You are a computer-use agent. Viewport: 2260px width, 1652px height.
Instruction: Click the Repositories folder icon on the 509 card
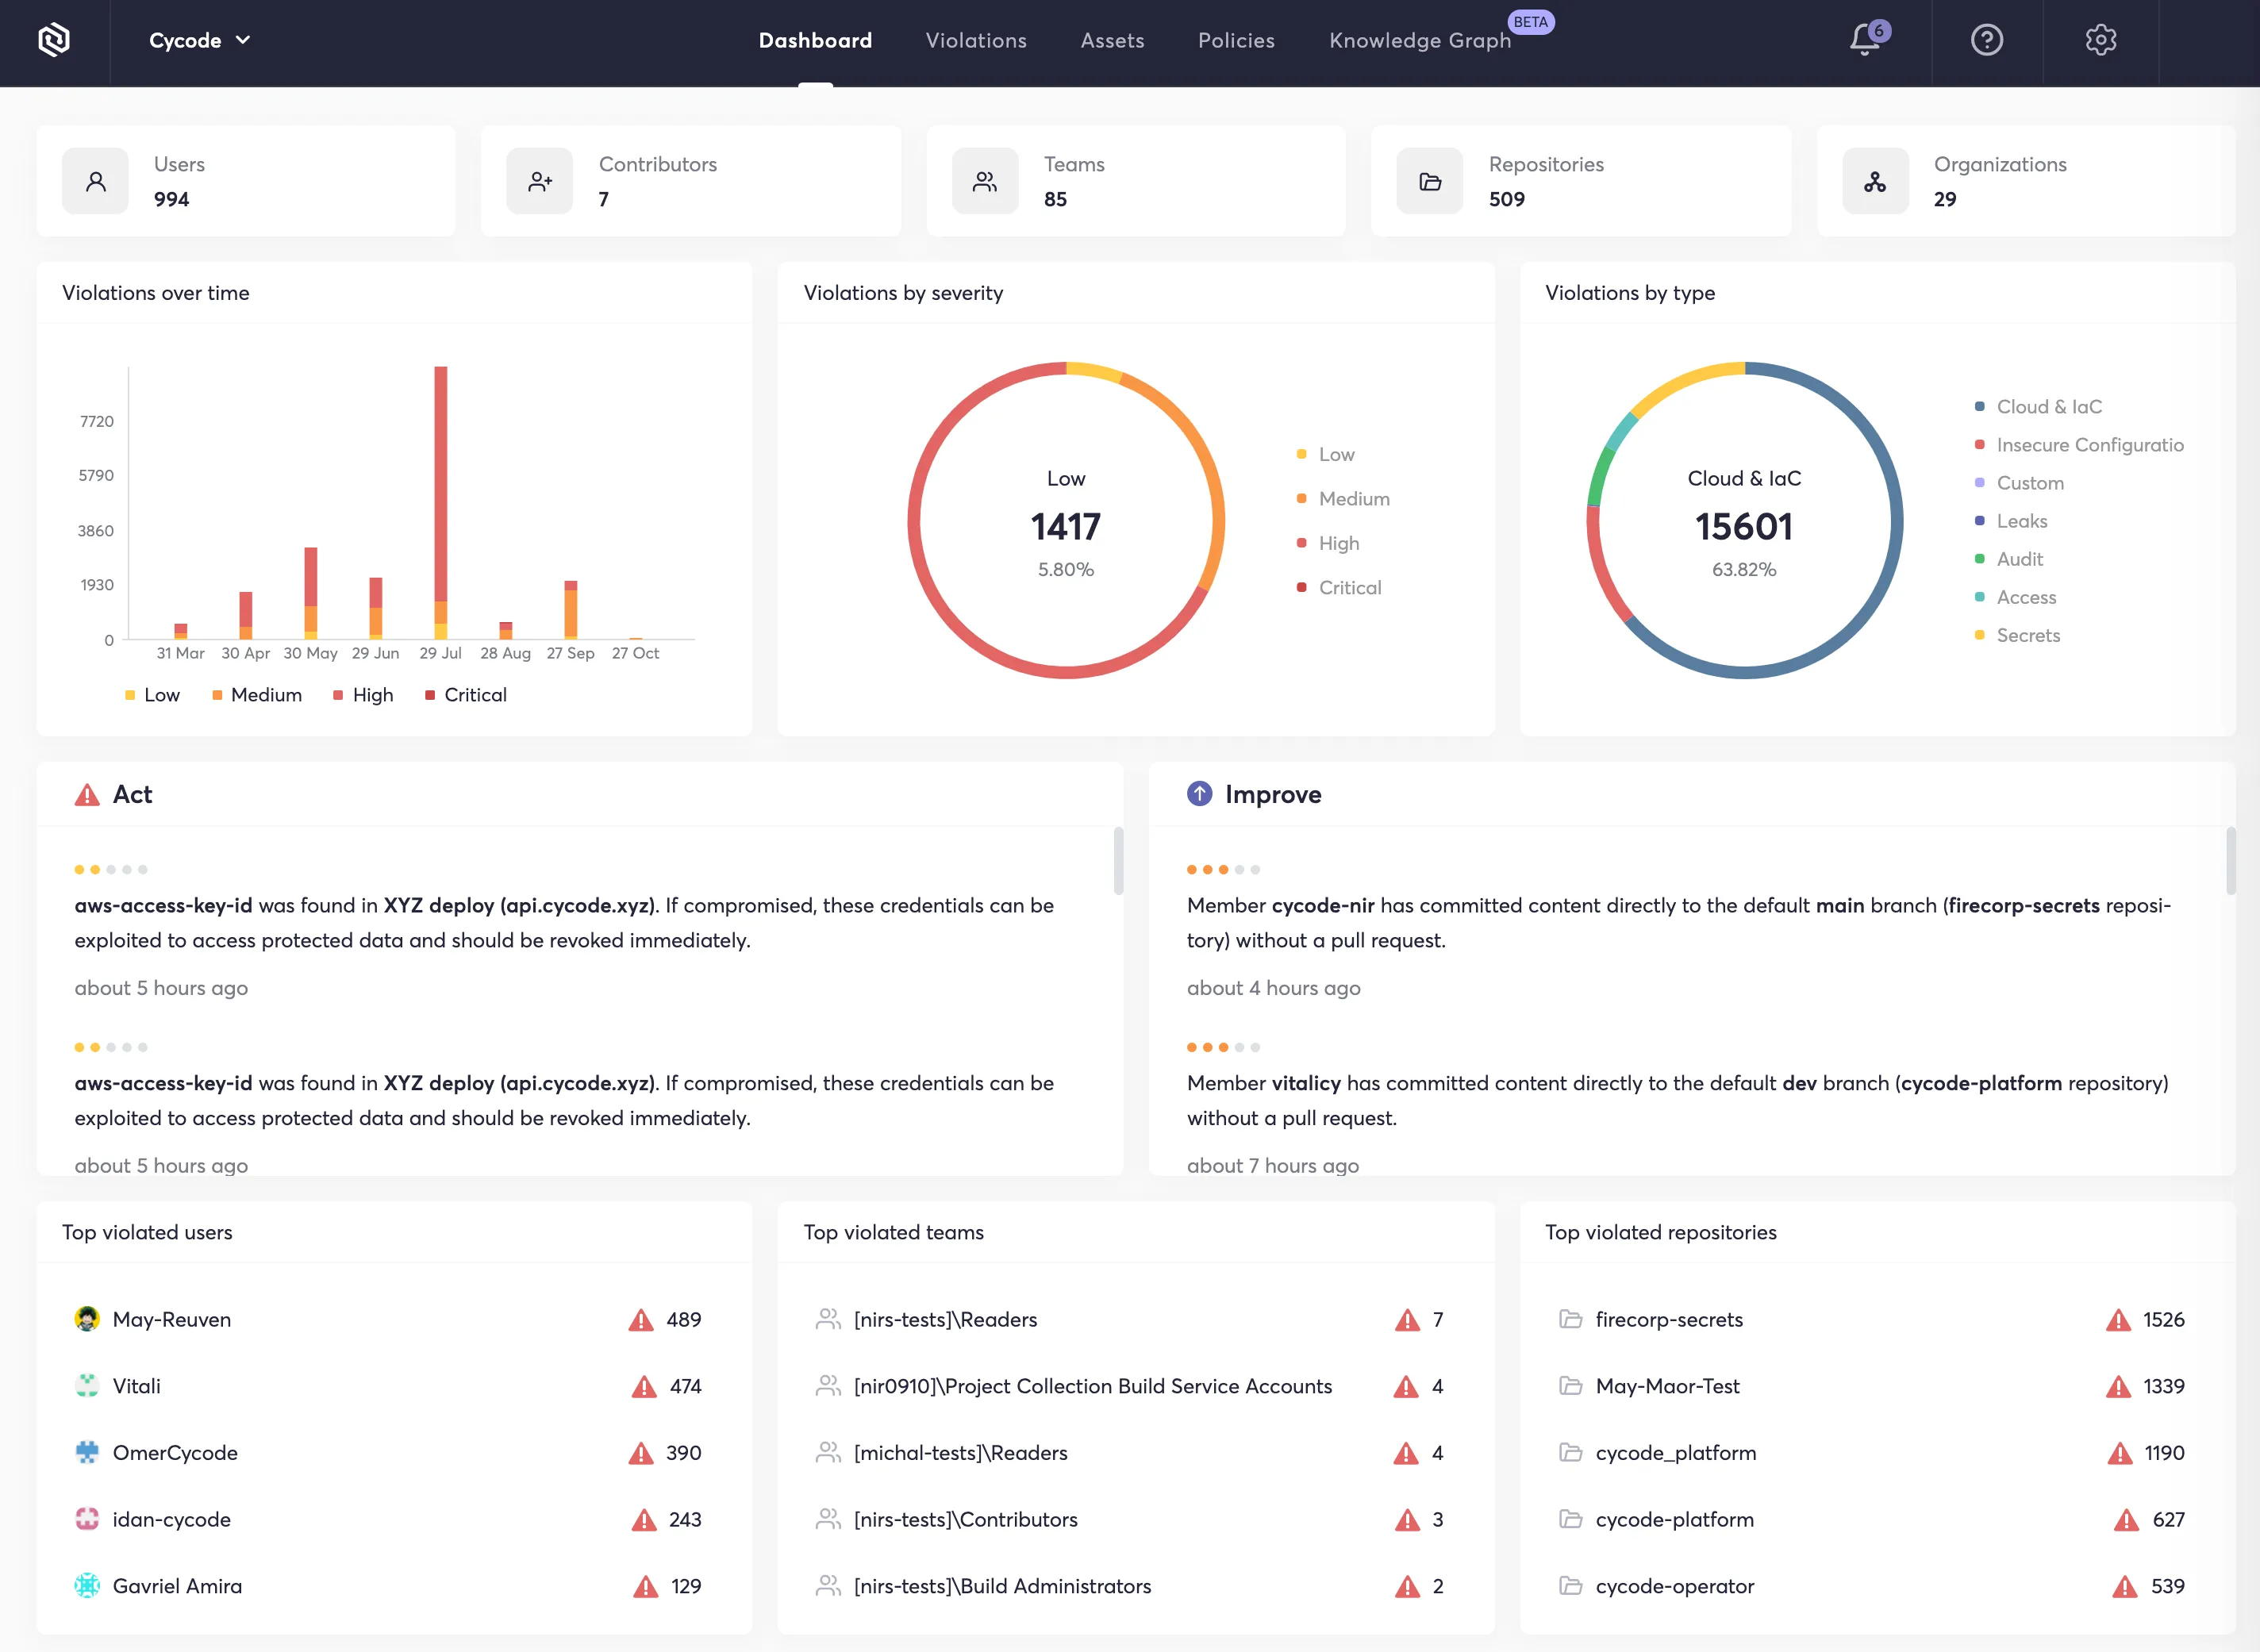[1429, 181]
